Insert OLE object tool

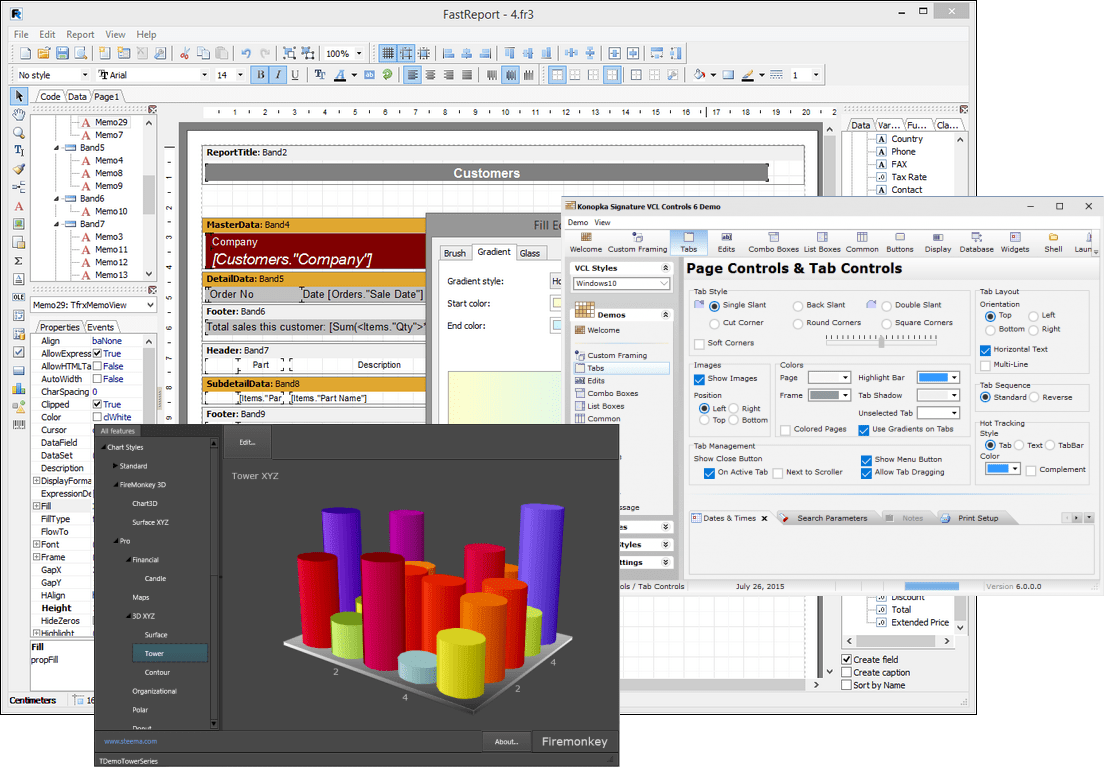pyautogui.click(x=19, y=297)
